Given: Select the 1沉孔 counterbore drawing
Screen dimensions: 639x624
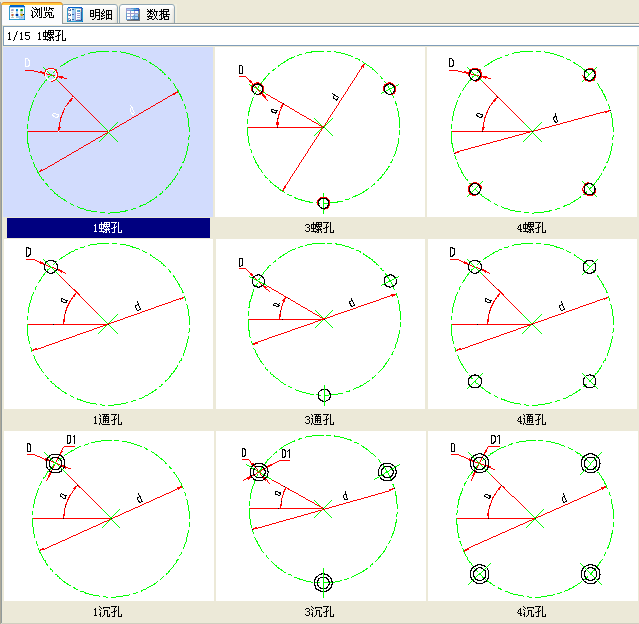Looking at the screenshot, I should [x=108, y=516].
